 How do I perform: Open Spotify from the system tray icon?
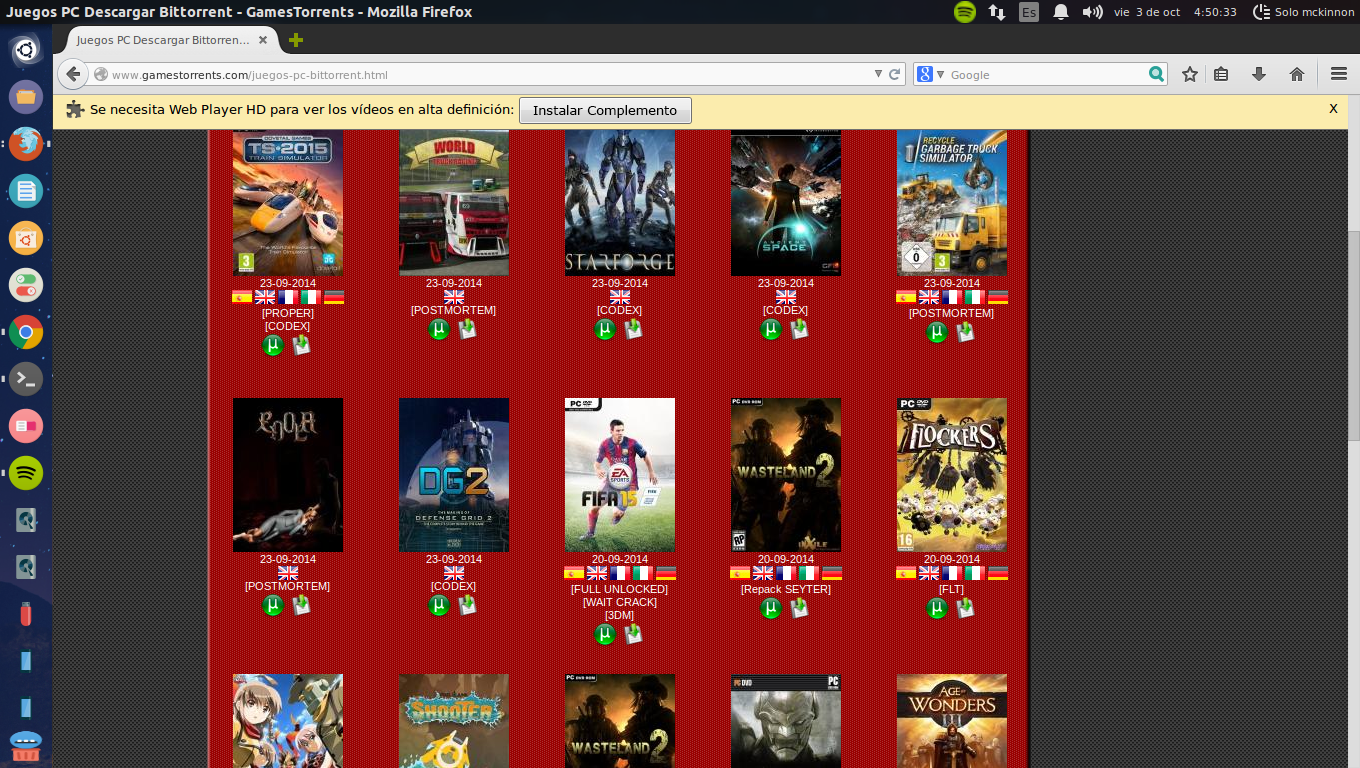click(x=963, y=13)
